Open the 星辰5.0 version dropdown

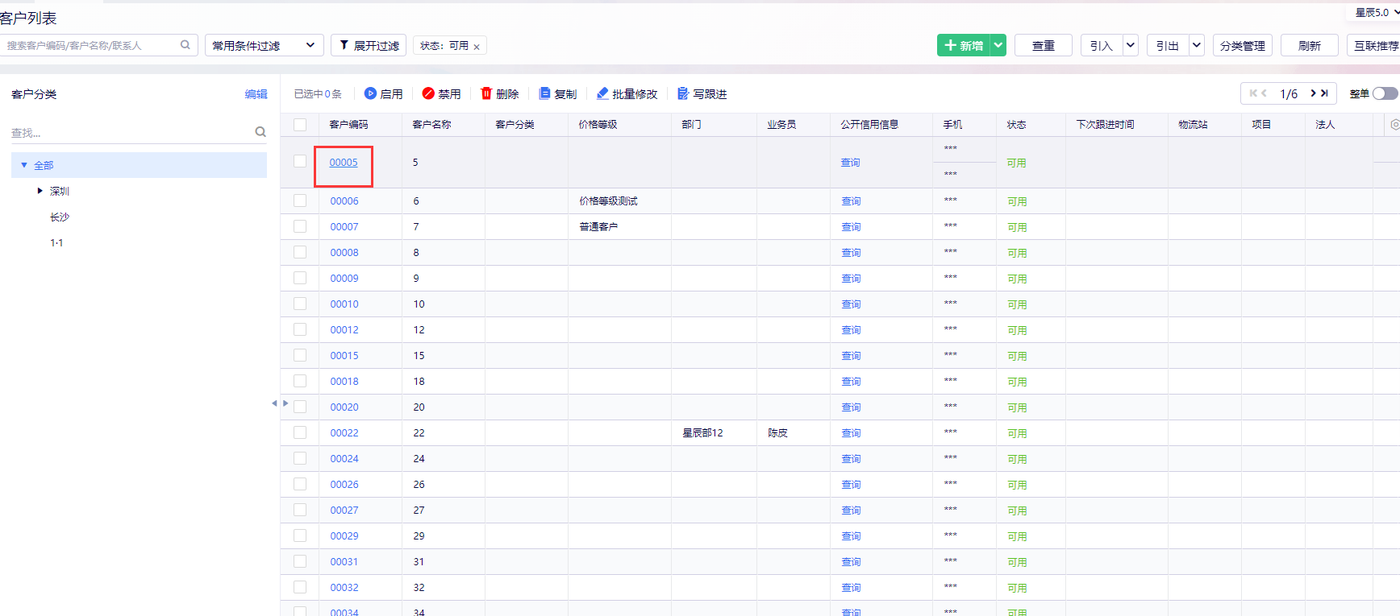click(1376, 12)
